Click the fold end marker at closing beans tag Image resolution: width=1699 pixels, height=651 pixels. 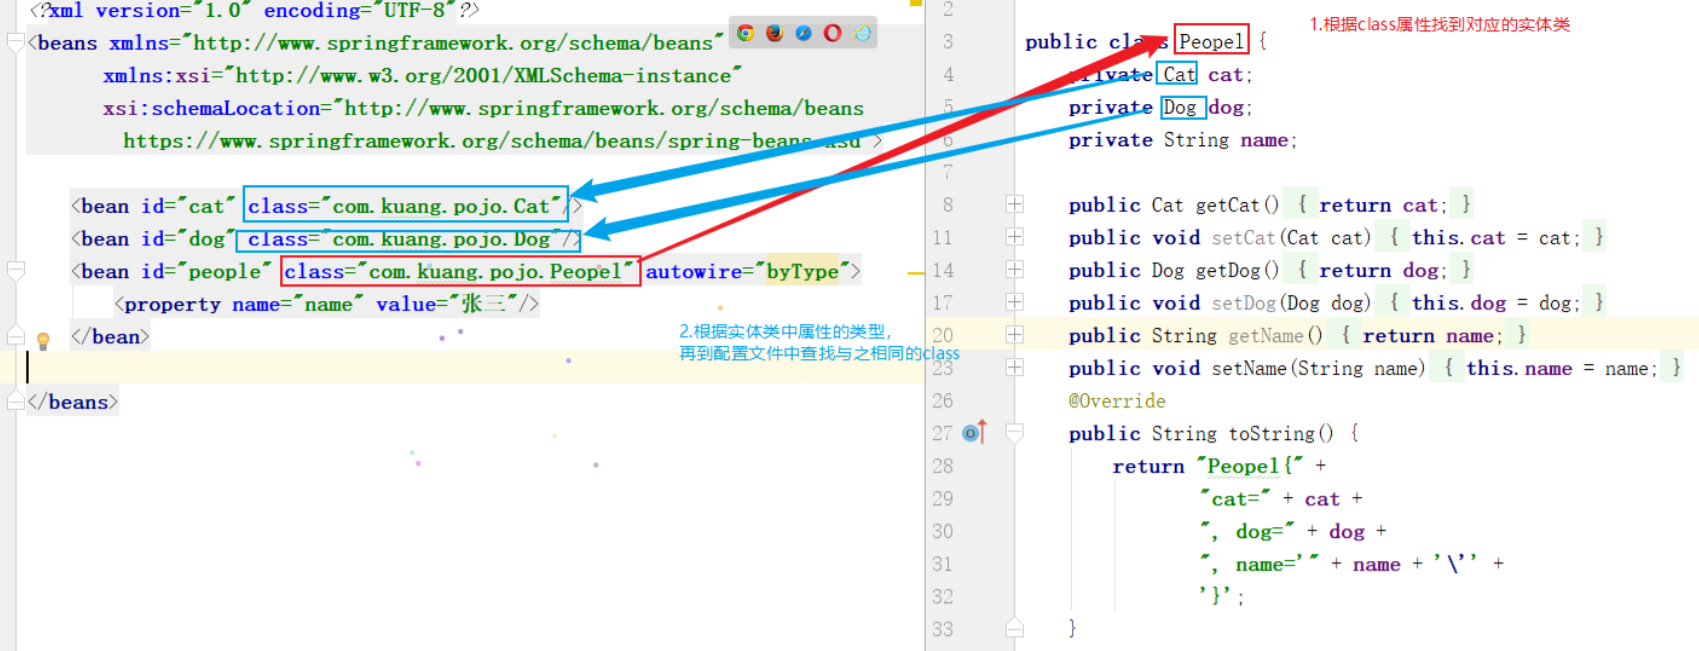pos(15,401)
